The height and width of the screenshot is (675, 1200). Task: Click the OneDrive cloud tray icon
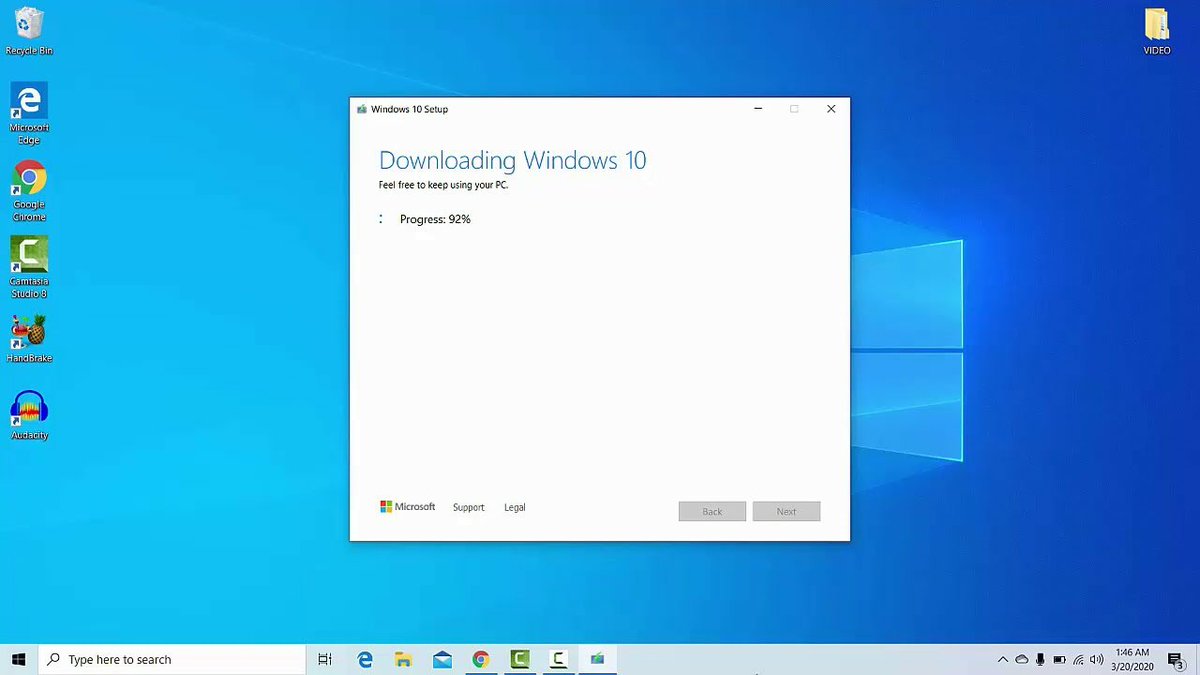click(1022, 660)
